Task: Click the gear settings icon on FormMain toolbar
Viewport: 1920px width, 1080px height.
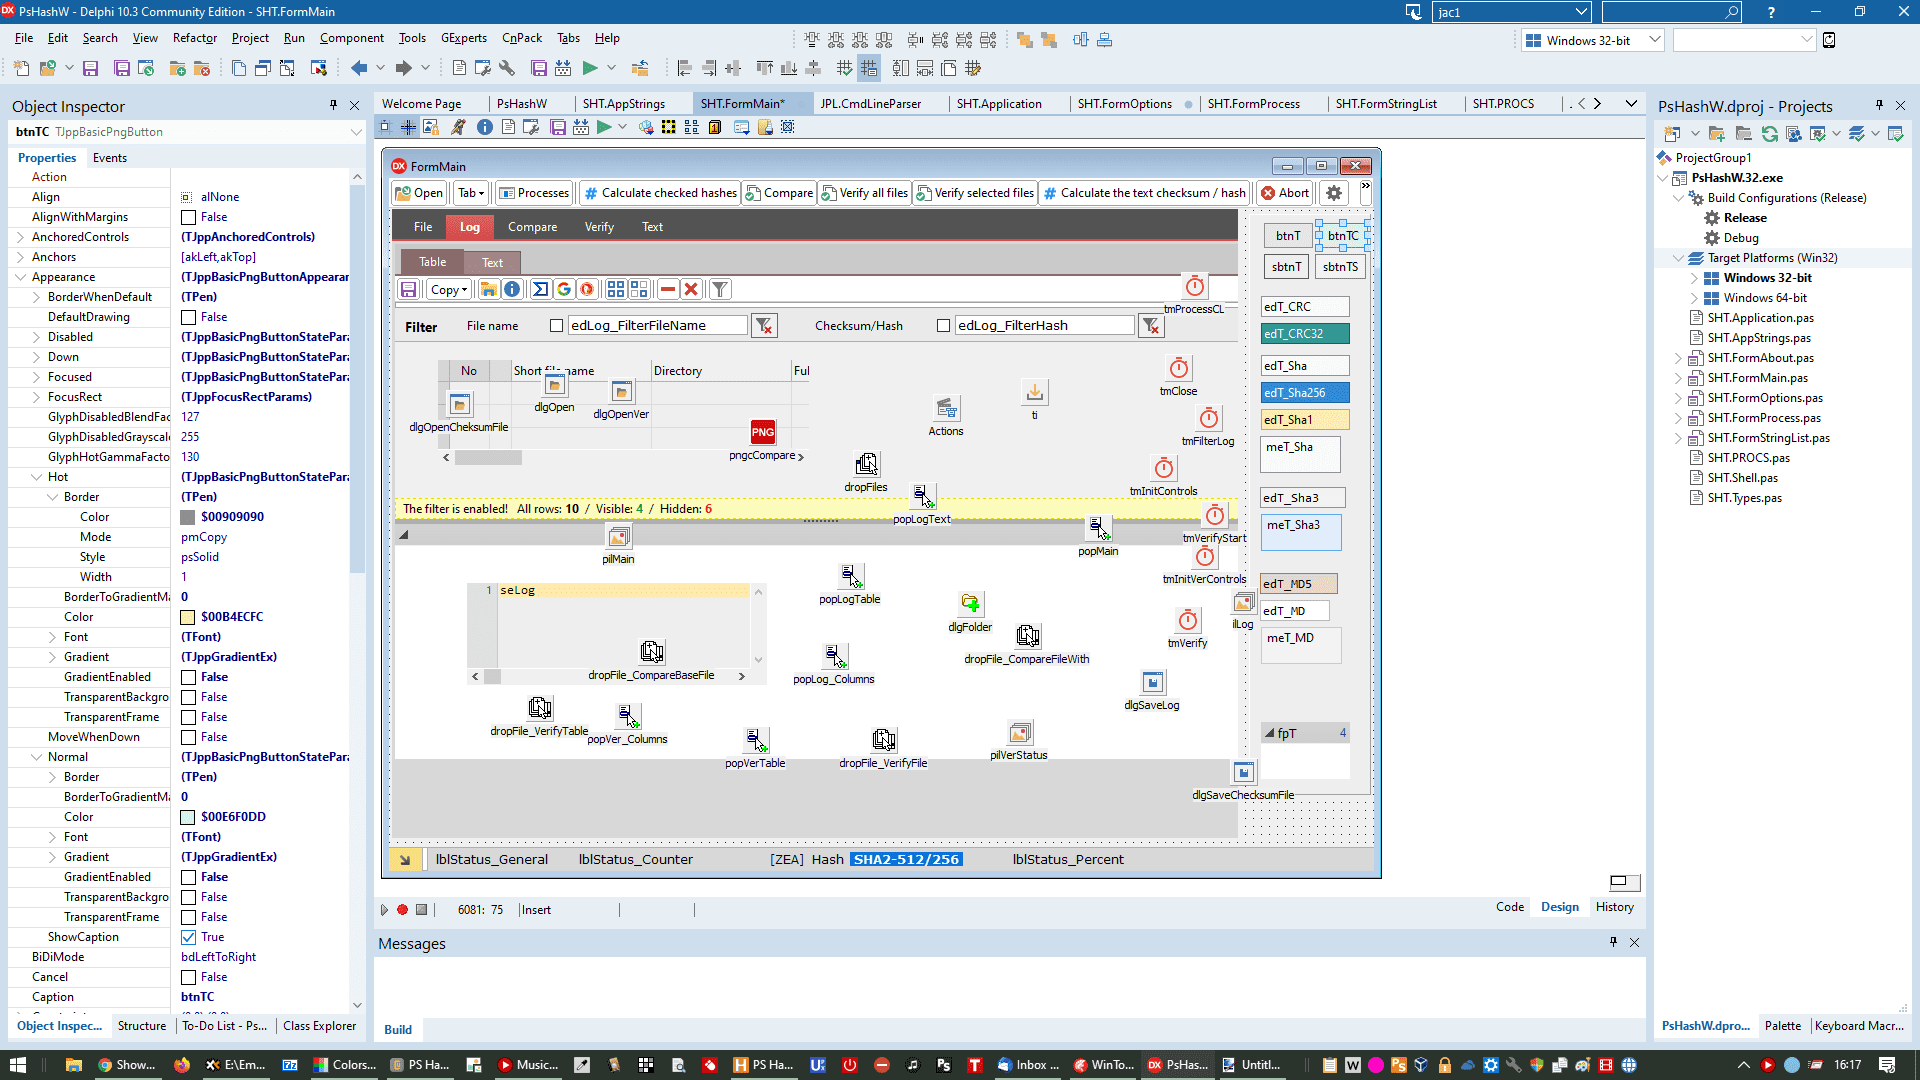Action: coord(1334,193)
